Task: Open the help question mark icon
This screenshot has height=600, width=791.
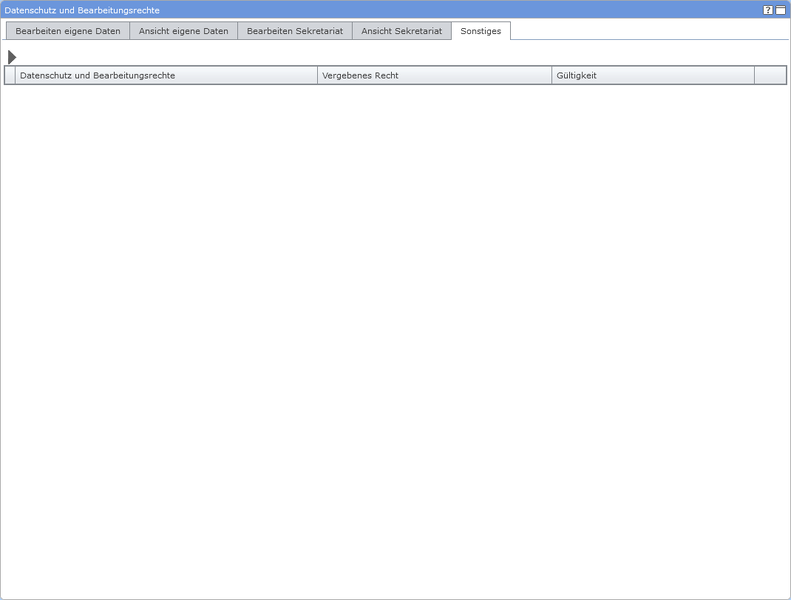Action: [x=768, y=10]
